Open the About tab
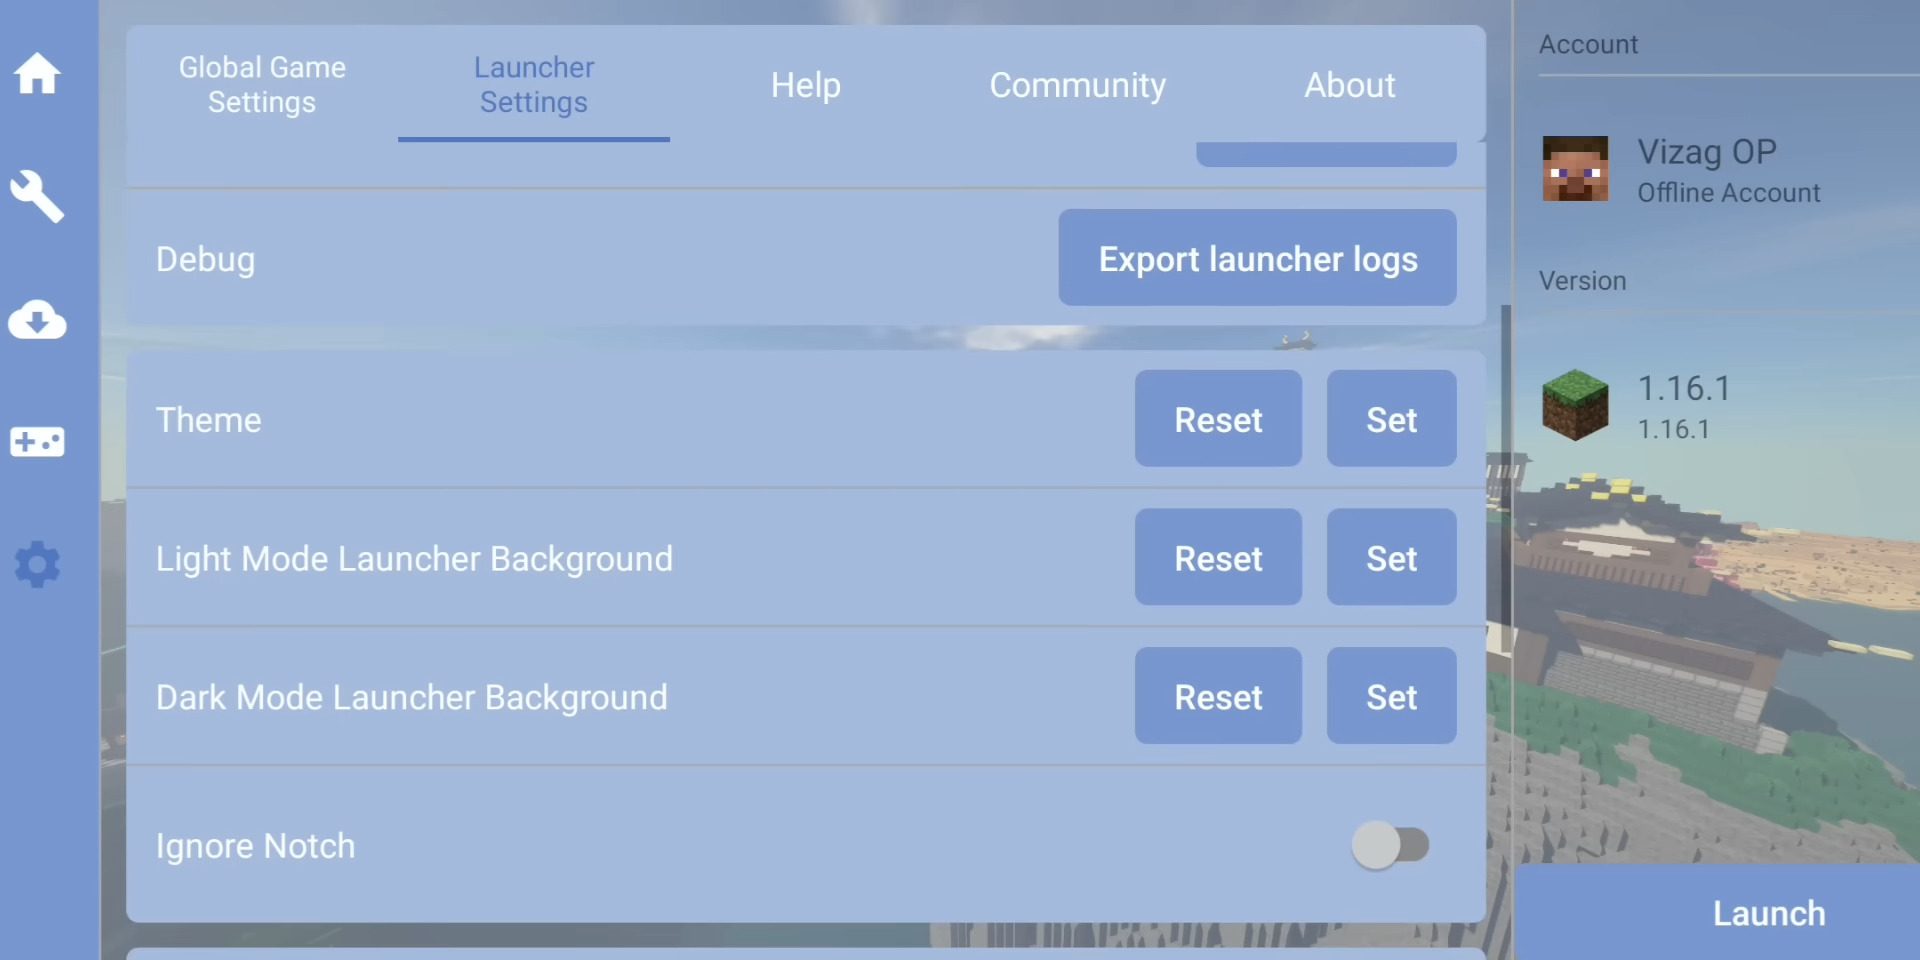The width and height of the screenshot is (1920, 960). tap(1349, 85)
